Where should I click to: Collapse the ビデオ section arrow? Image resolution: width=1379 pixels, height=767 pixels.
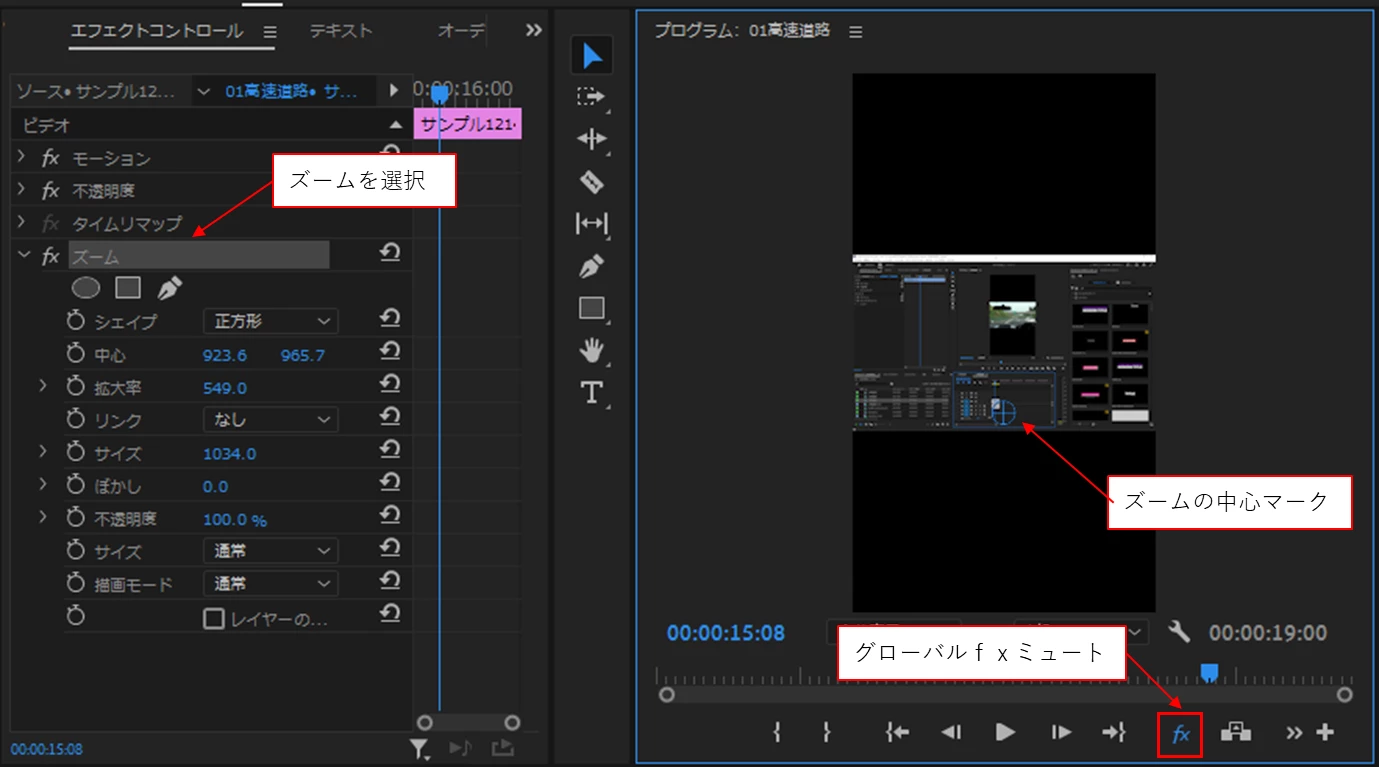[396, 125]
